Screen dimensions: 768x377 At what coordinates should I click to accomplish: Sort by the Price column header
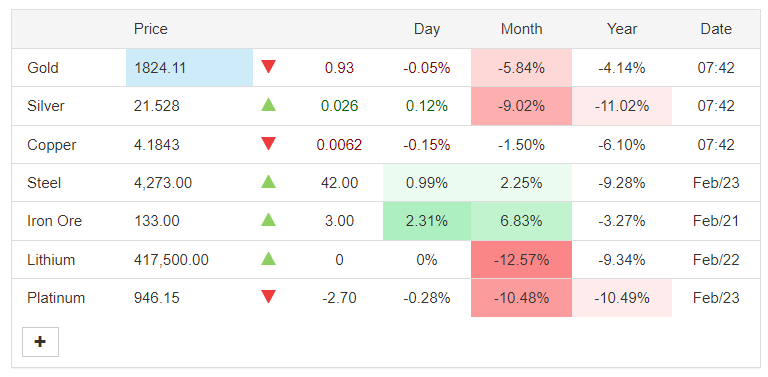[x=150, y=29]
